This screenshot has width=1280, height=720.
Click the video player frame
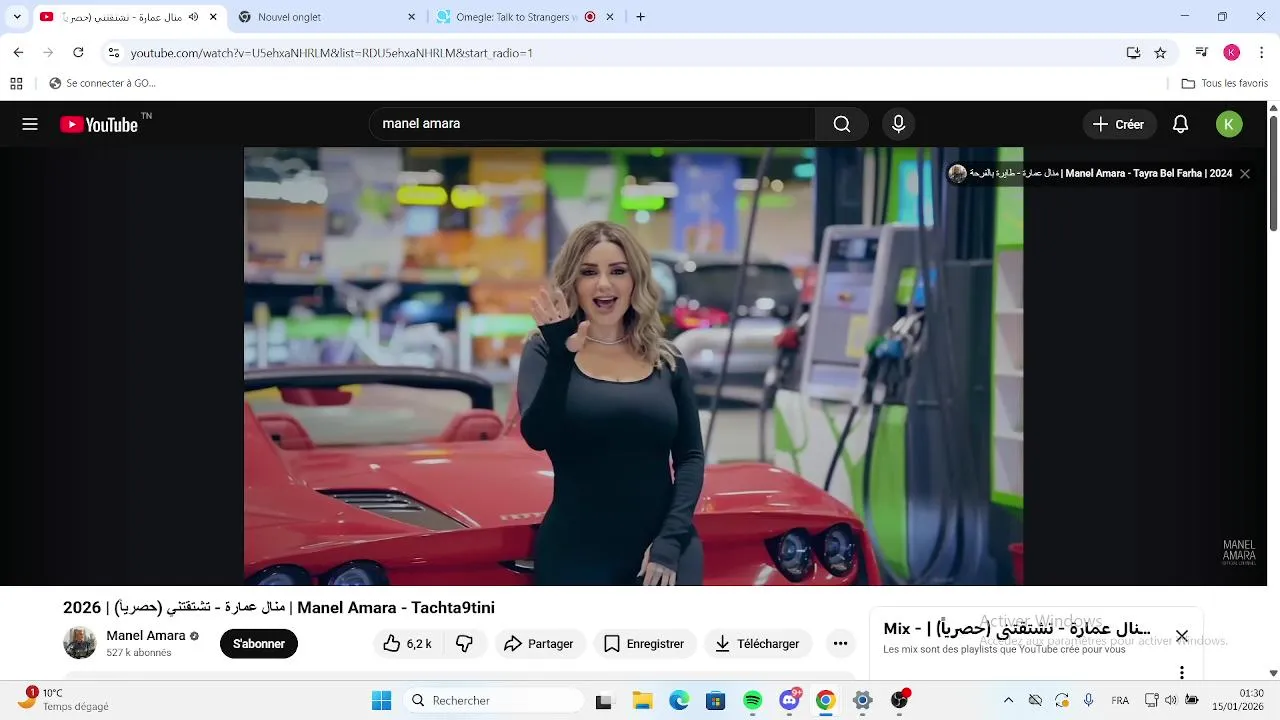633,366
